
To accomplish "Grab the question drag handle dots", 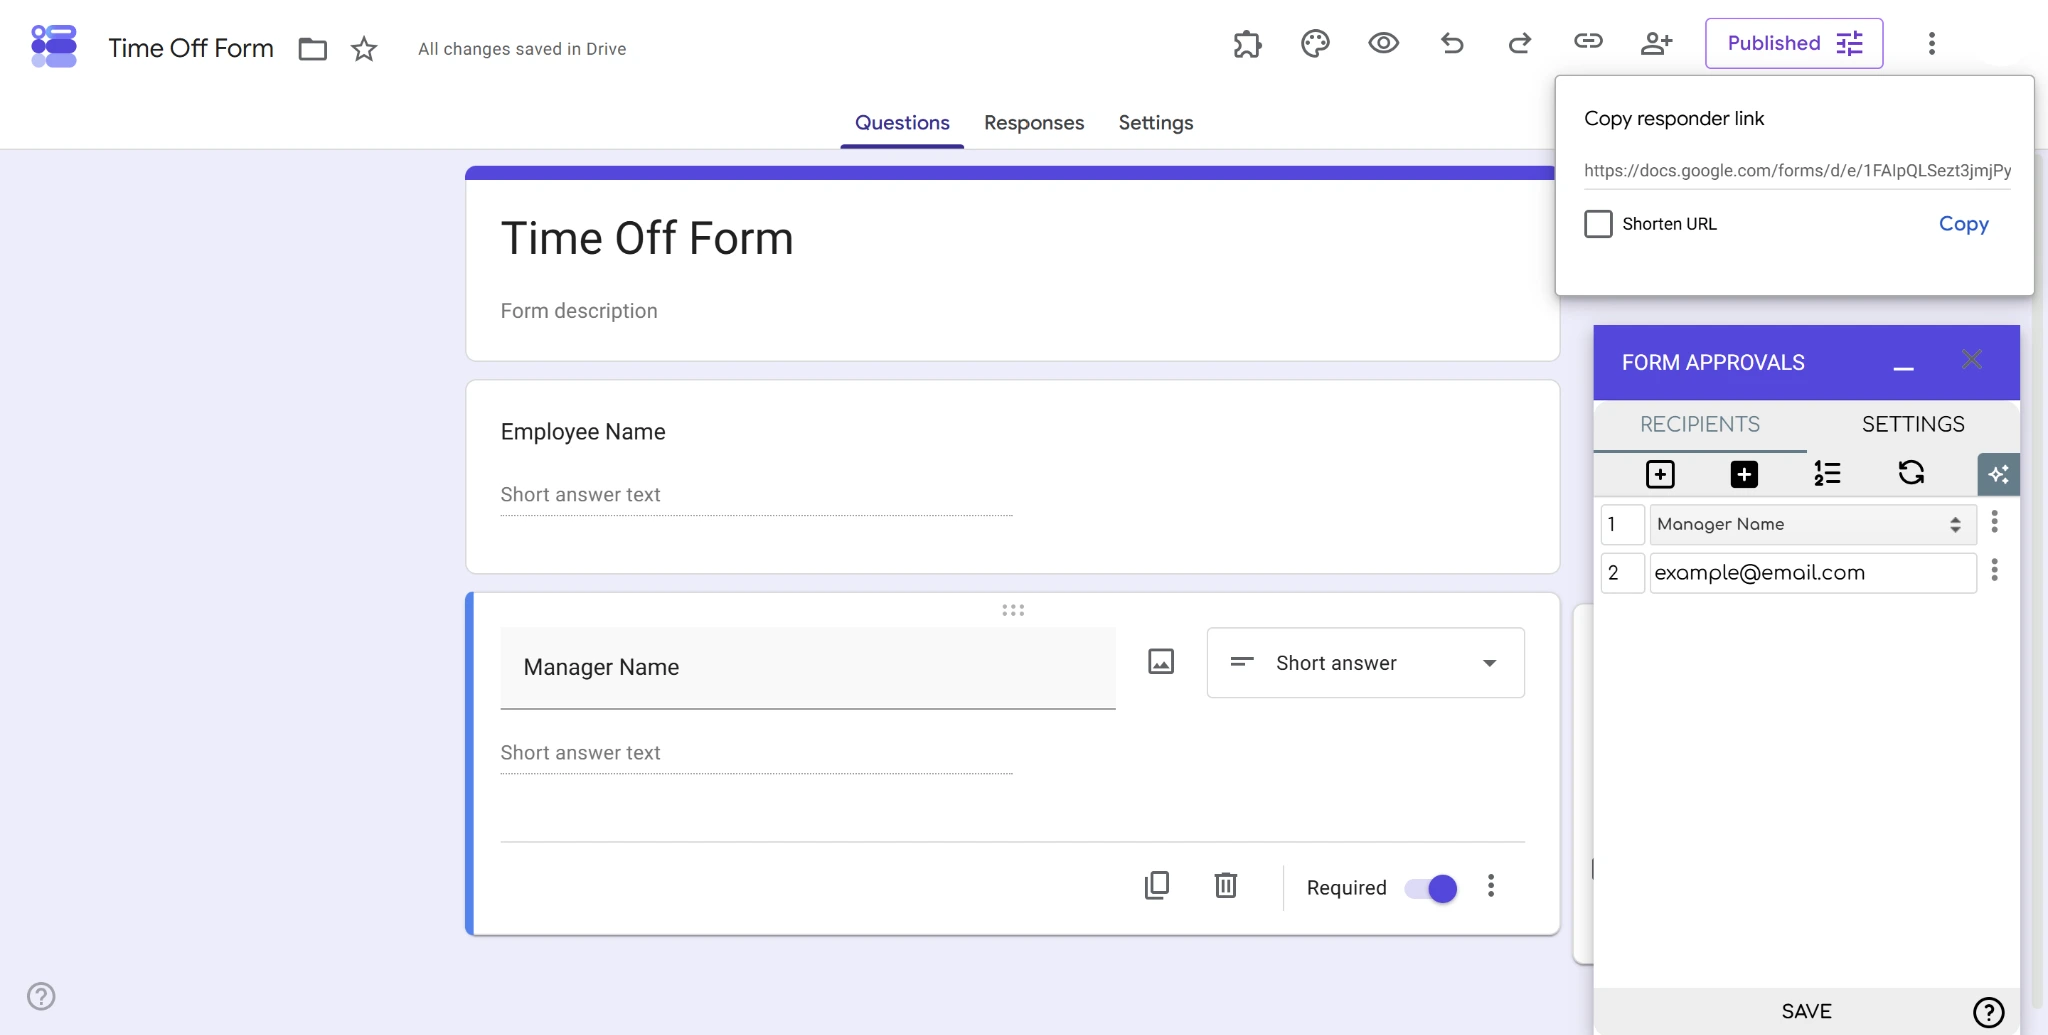I will pyautogui.click(x=1013, y=610).
